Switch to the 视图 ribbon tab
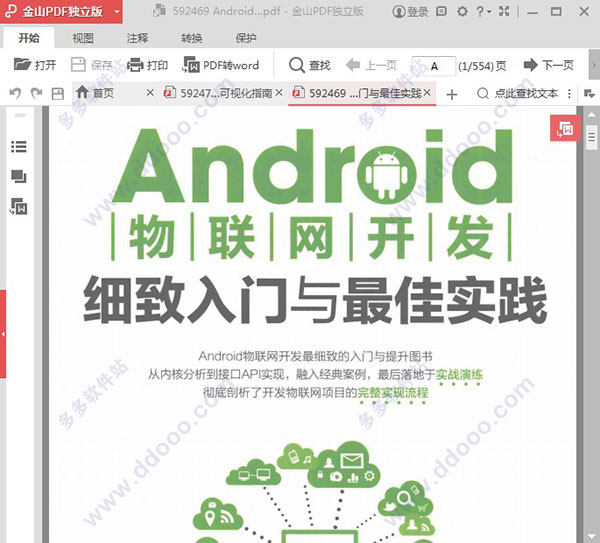Image resolution: width=600 pixels, height=543 pixels. pyautogui.click(x=83, y=38)
